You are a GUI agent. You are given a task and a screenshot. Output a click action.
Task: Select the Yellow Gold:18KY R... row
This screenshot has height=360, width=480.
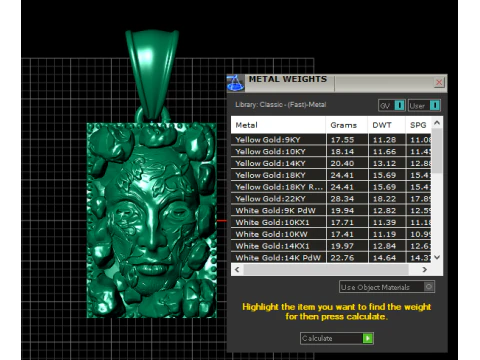pyautogui.click(x=331, y=187)
